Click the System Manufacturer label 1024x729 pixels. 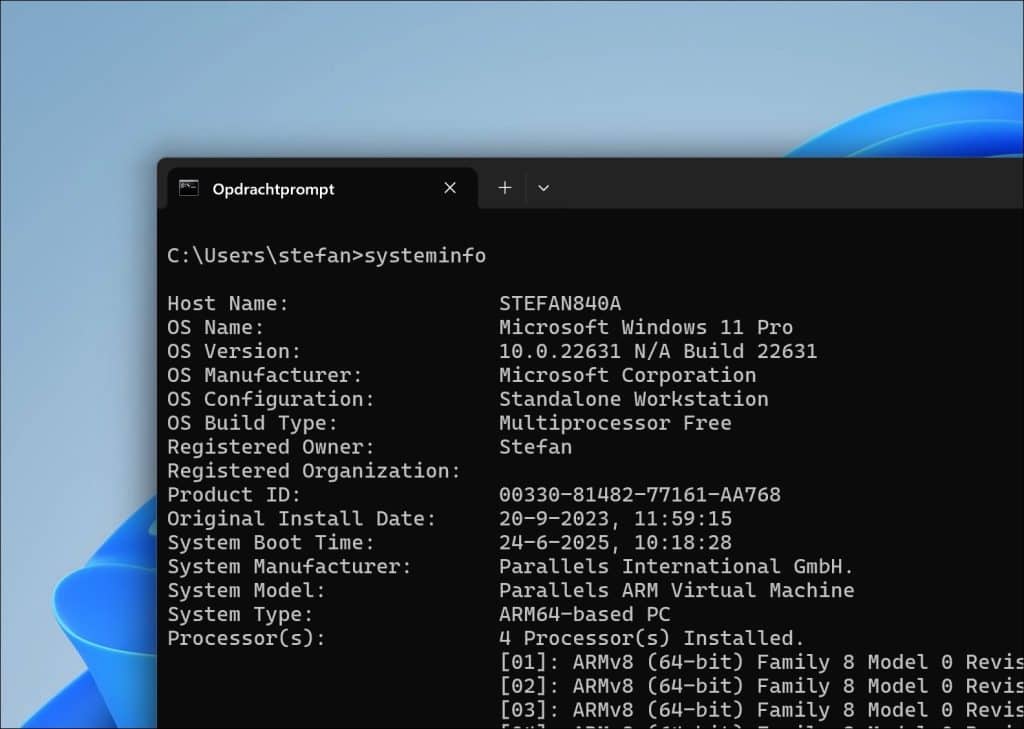(x=289, y=566)
